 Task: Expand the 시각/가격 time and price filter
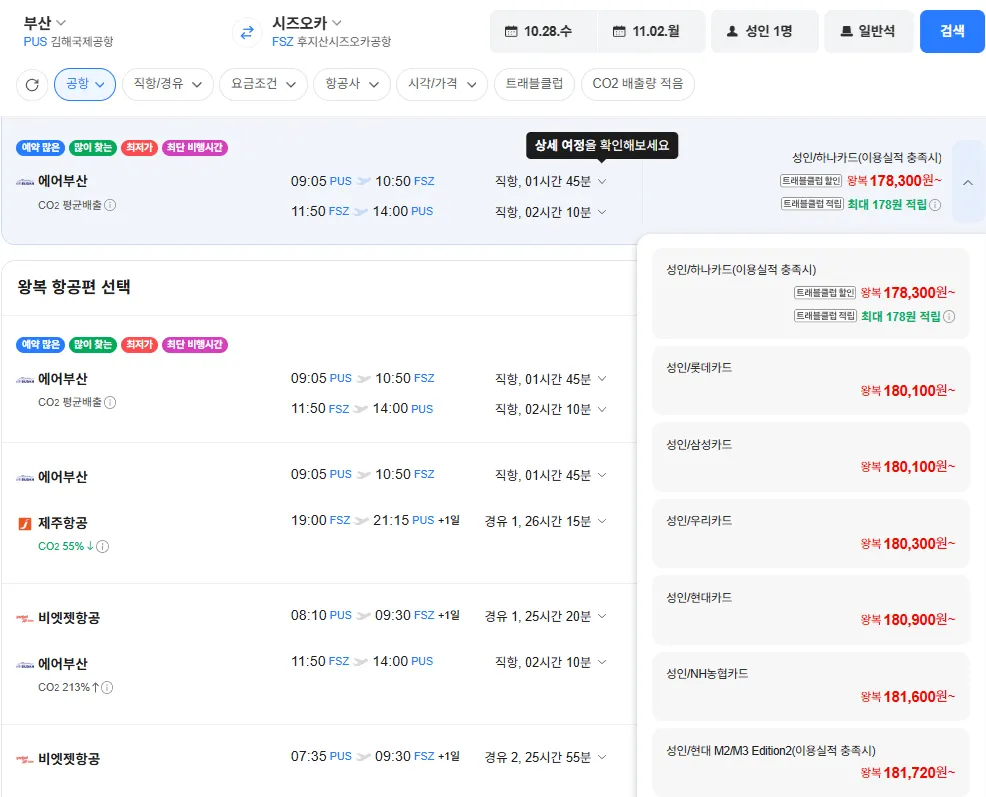tap(442, 84)
